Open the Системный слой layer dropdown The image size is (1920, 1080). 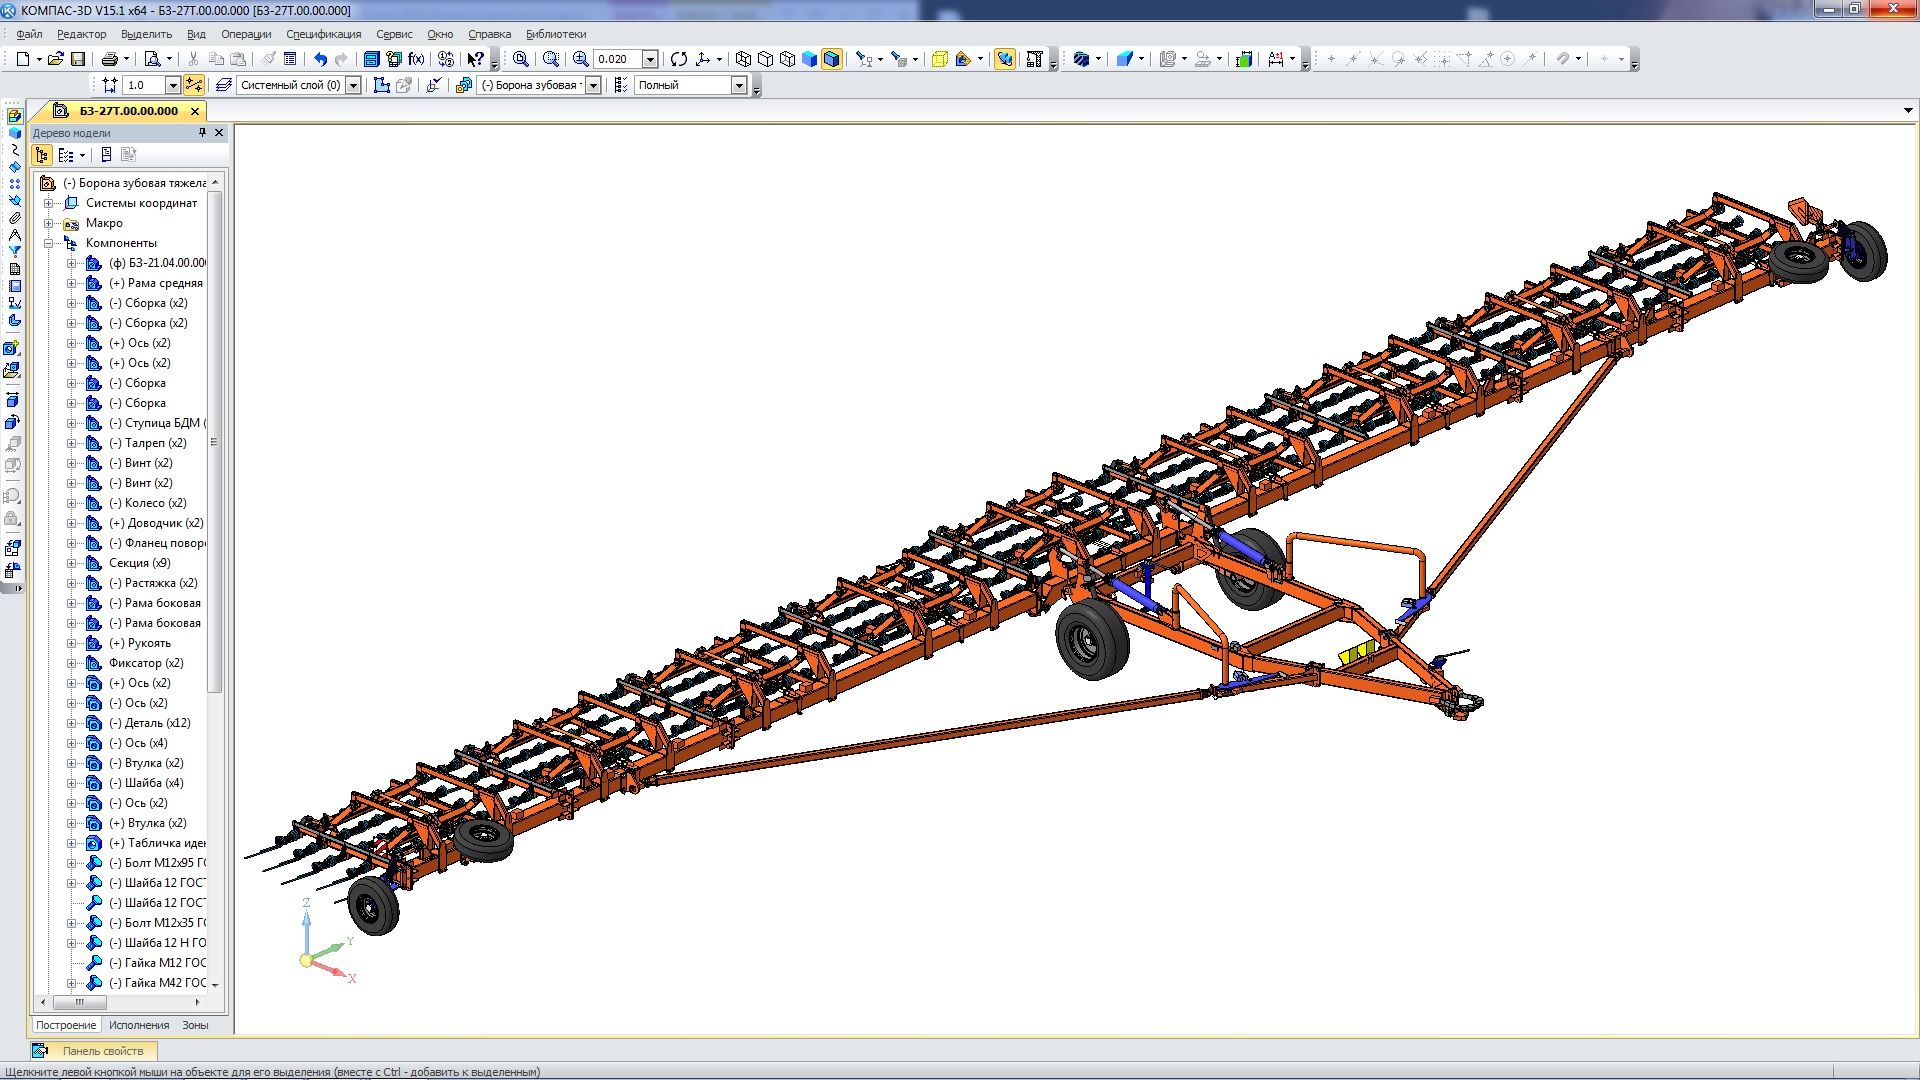(353, 85)
